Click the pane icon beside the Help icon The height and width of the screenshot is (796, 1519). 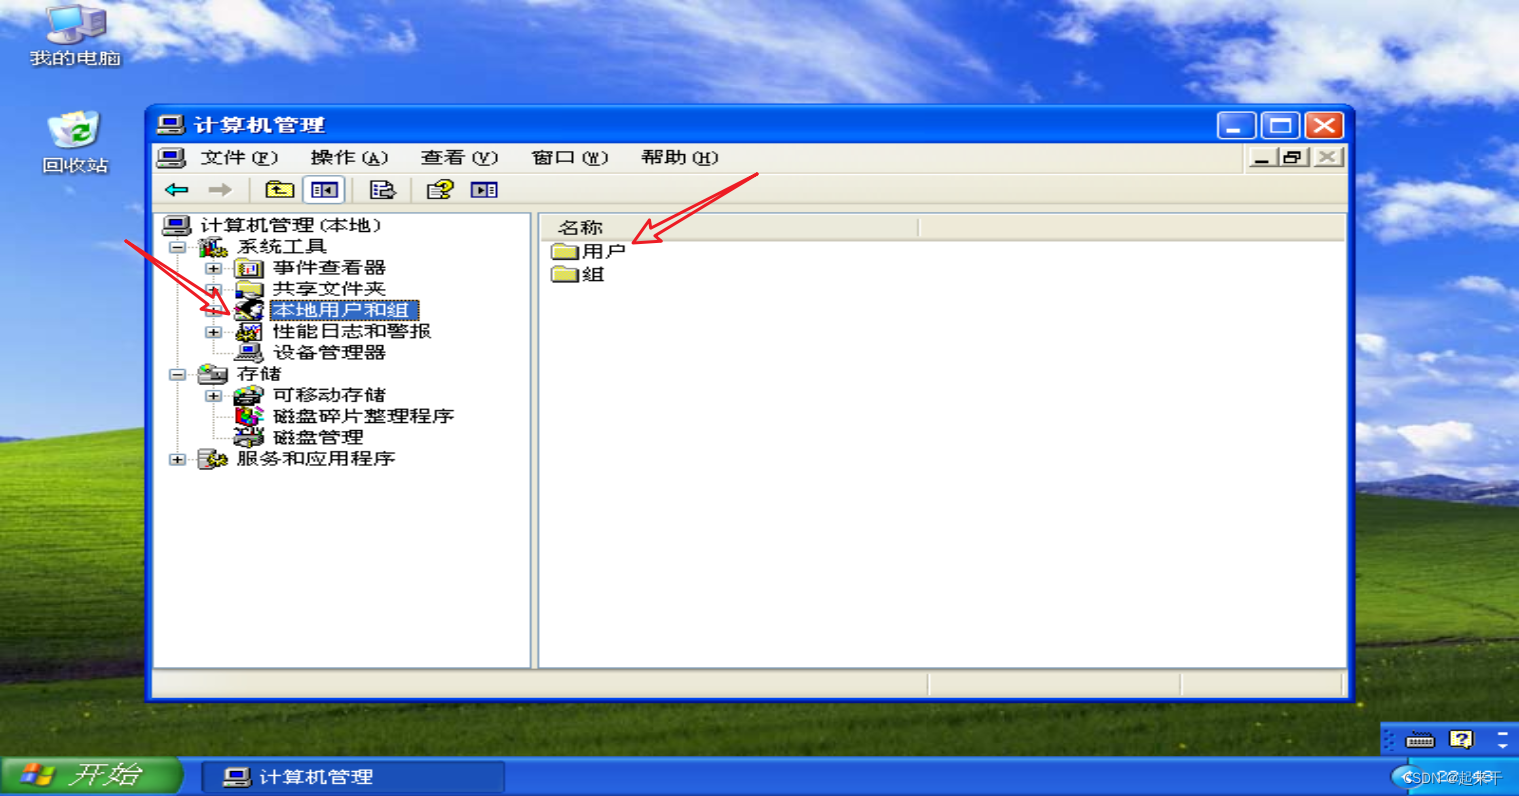point(484,190)
